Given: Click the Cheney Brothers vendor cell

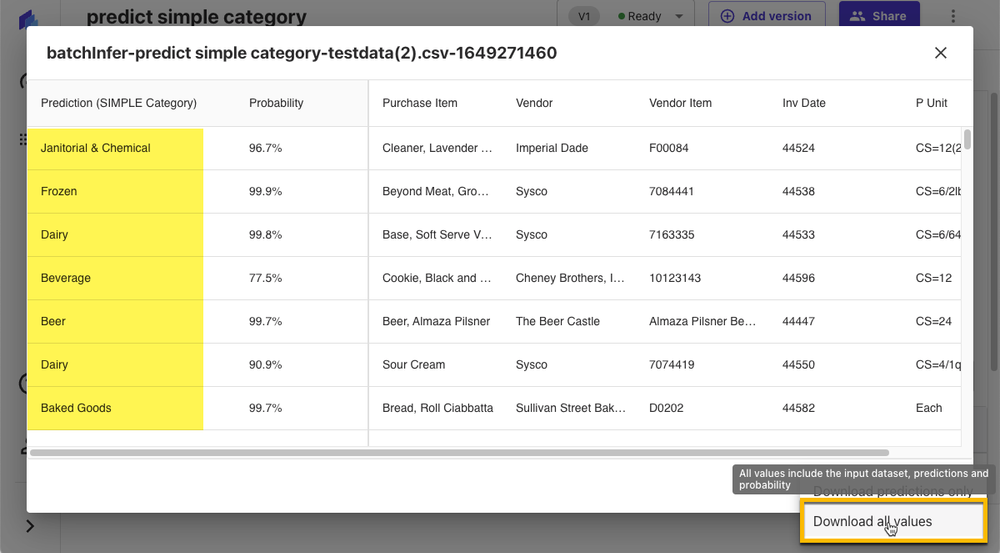Looking at the screenshot, I should click(570, 278).
